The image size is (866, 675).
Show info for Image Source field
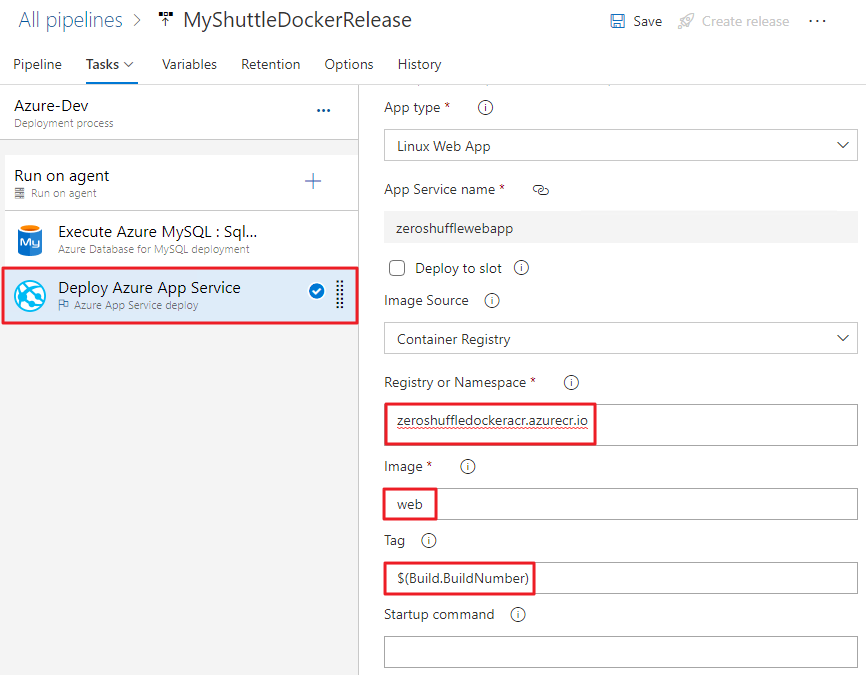pos(492,300)
